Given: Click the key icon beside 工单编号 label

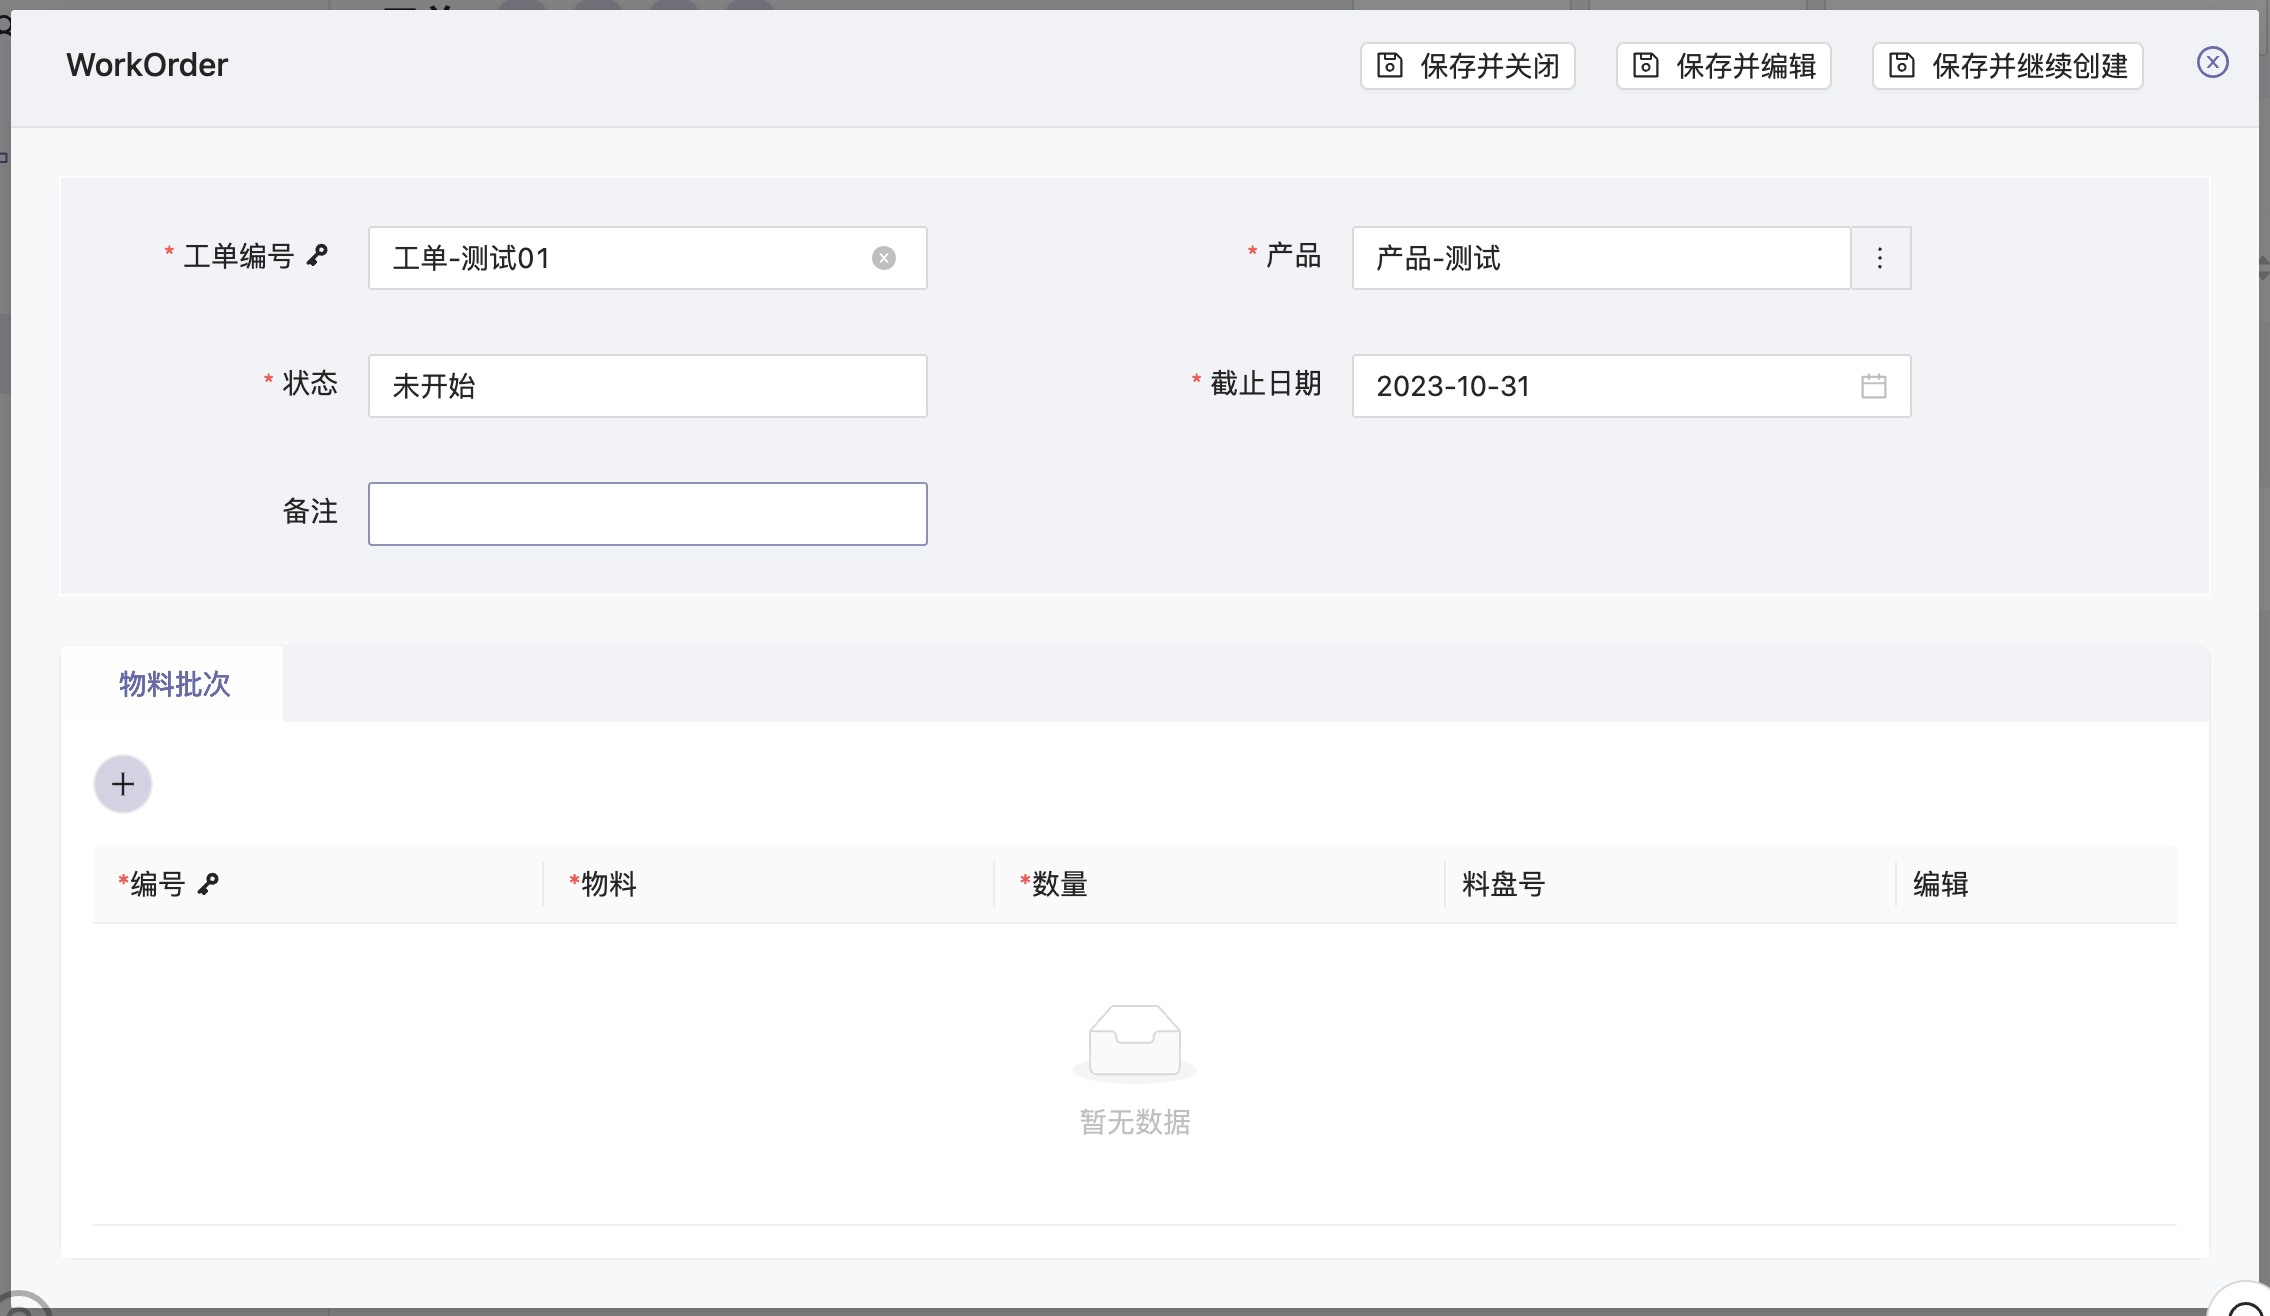Looking at the screenshot, I should coord(317,256).
